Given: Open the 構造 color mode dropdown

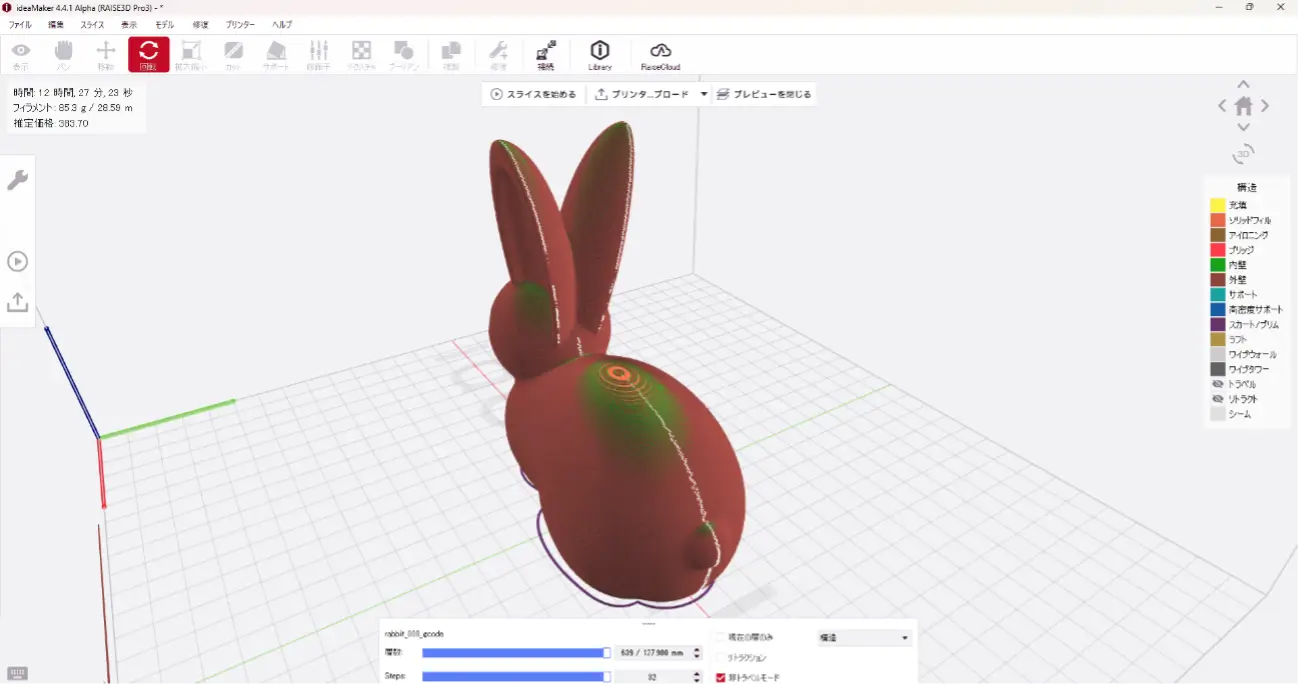Looking at the screenshot, I should (864, 637).
